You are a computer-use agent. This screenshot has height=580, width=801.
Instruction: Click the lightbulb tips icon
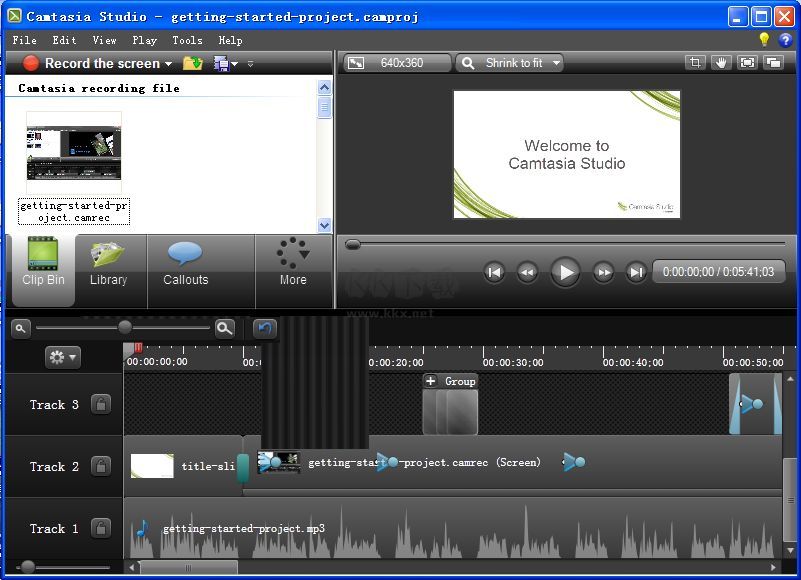point(764,40)
